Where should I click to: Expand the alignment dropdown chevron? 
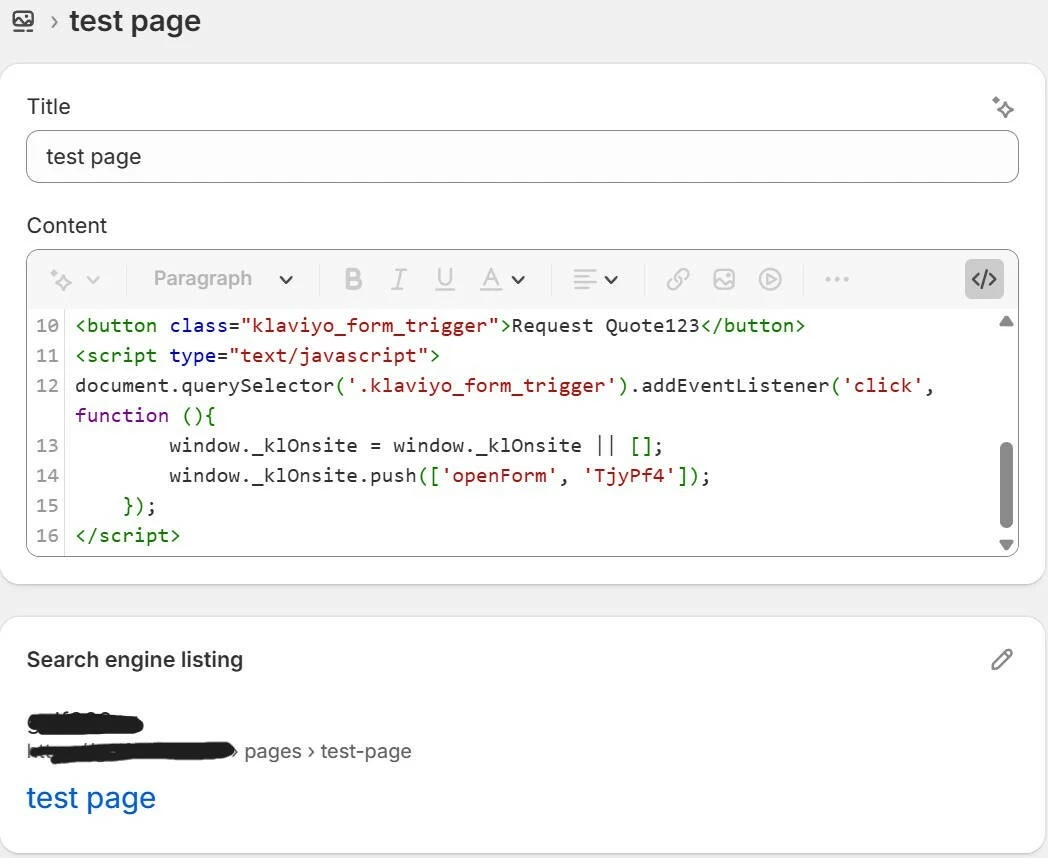click(x=611, y=279)
